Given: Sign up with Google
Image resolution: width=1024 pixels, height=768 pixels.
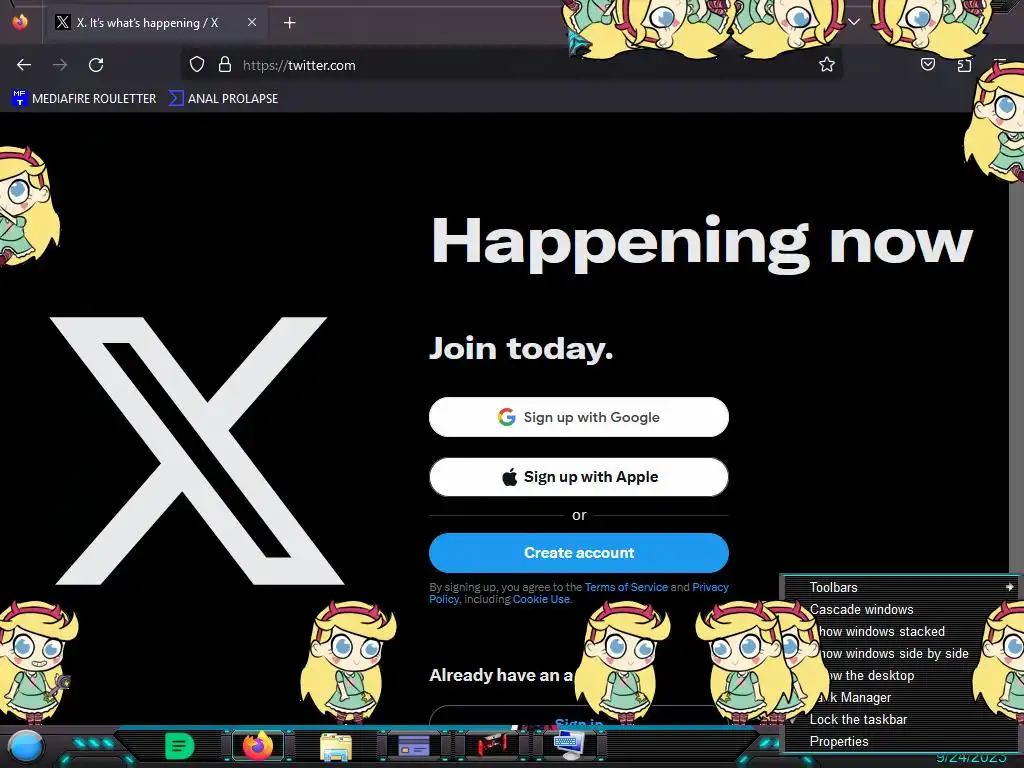Looking at the screenshot, I should [x=579, y=417].
